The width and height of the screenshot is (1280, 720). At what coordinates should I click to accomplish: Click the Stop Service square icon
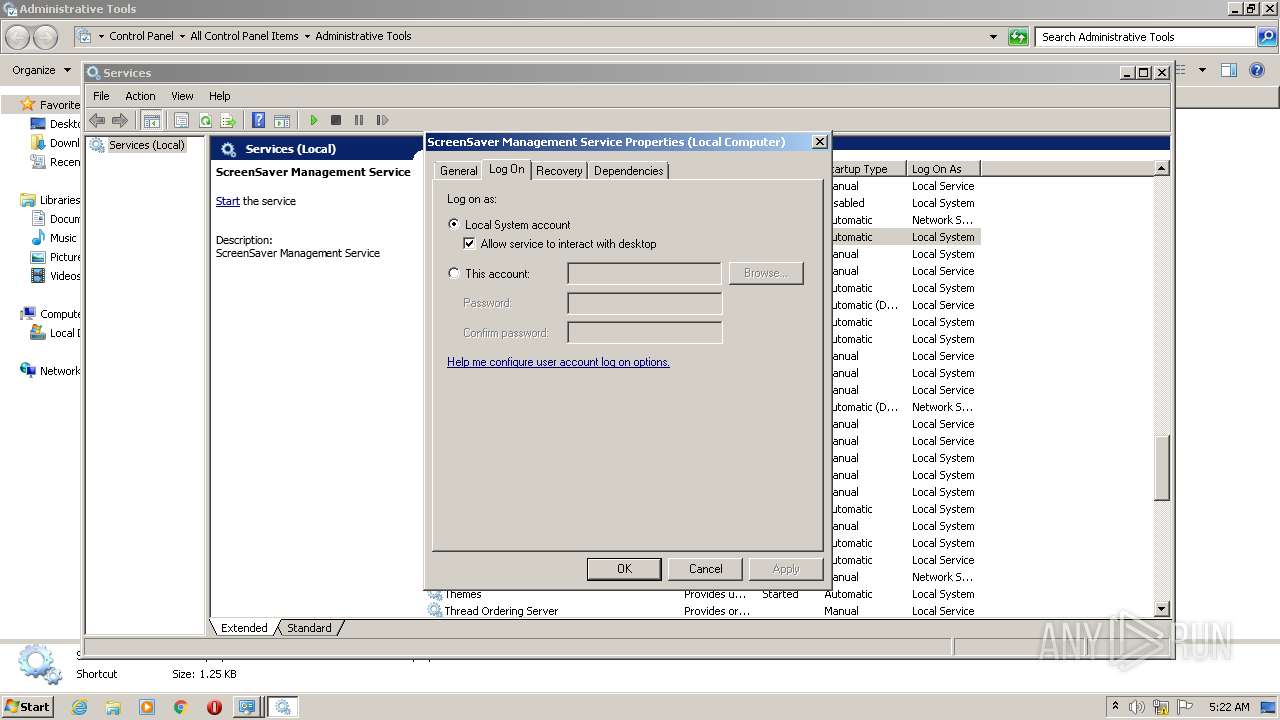pos(336,120)
